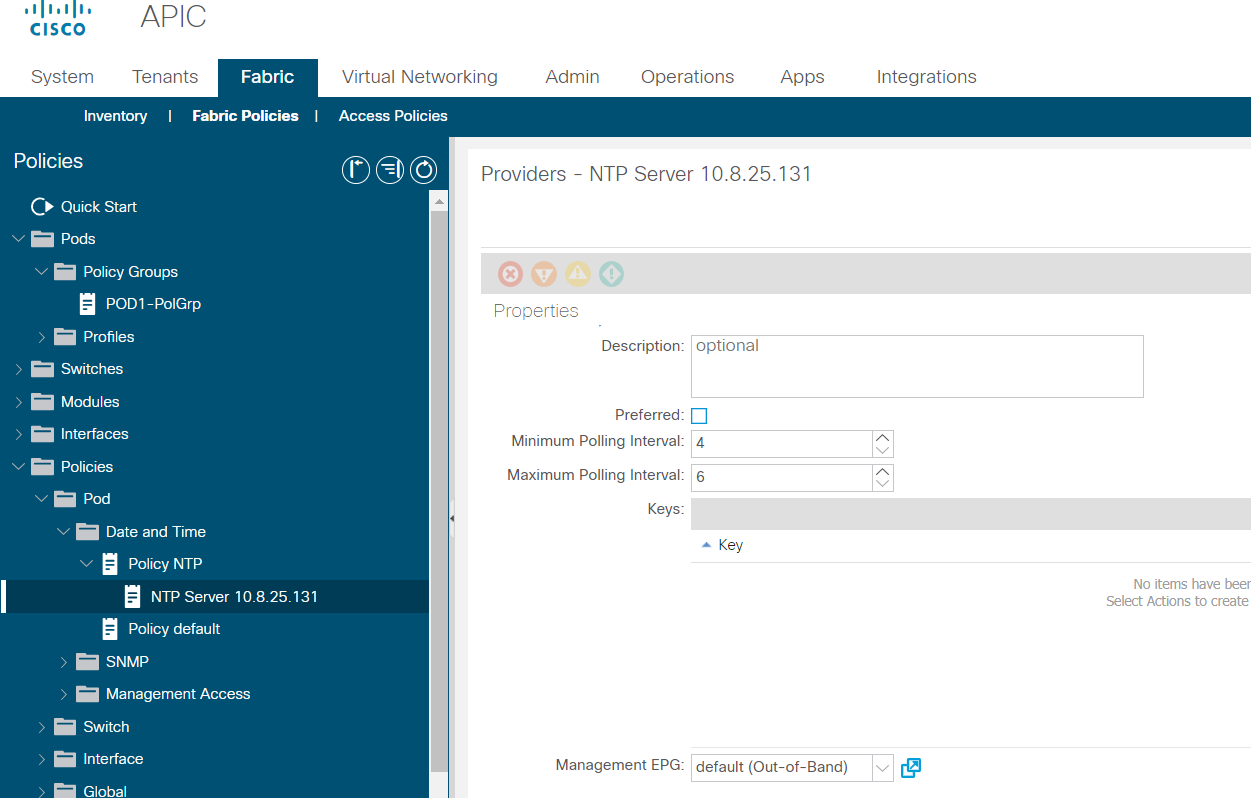1251x798 pixels.
Task: Collapse the Date and Time node
Action: pos(64,532)
